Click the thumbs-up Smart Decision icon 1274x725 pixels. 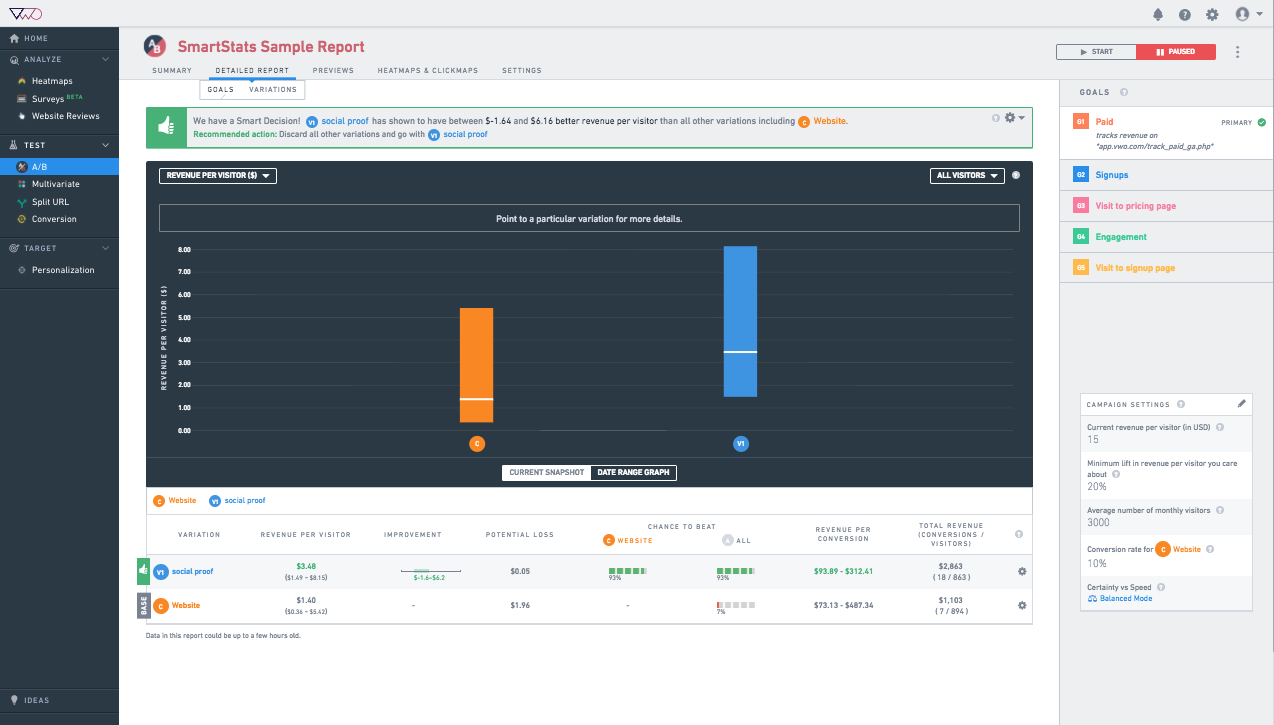tap(166, 127)
